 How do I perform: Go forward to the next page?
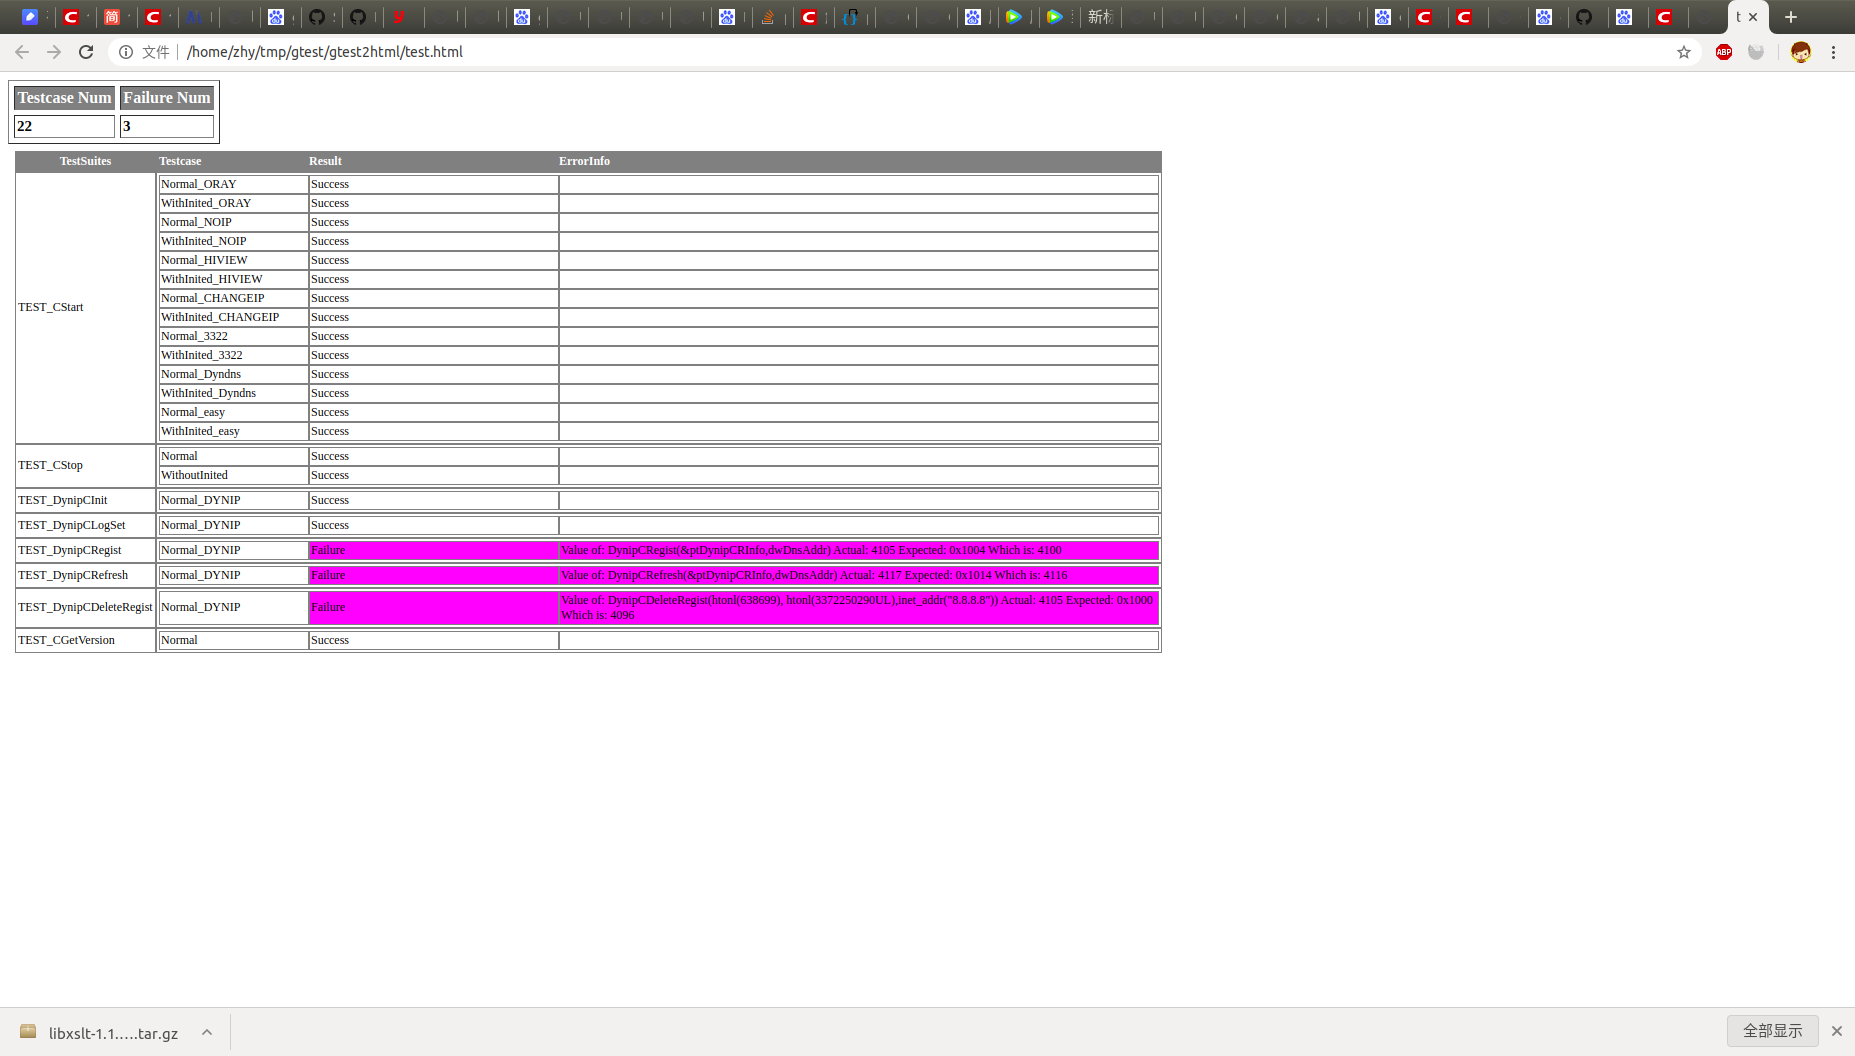54,52
